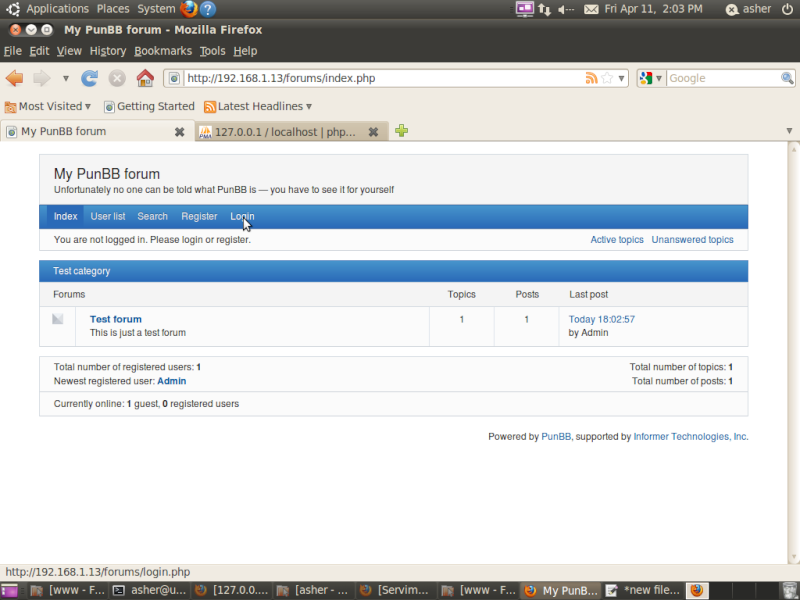
Task: Bookmark this page with the star icon
Action: pos(607,78)
